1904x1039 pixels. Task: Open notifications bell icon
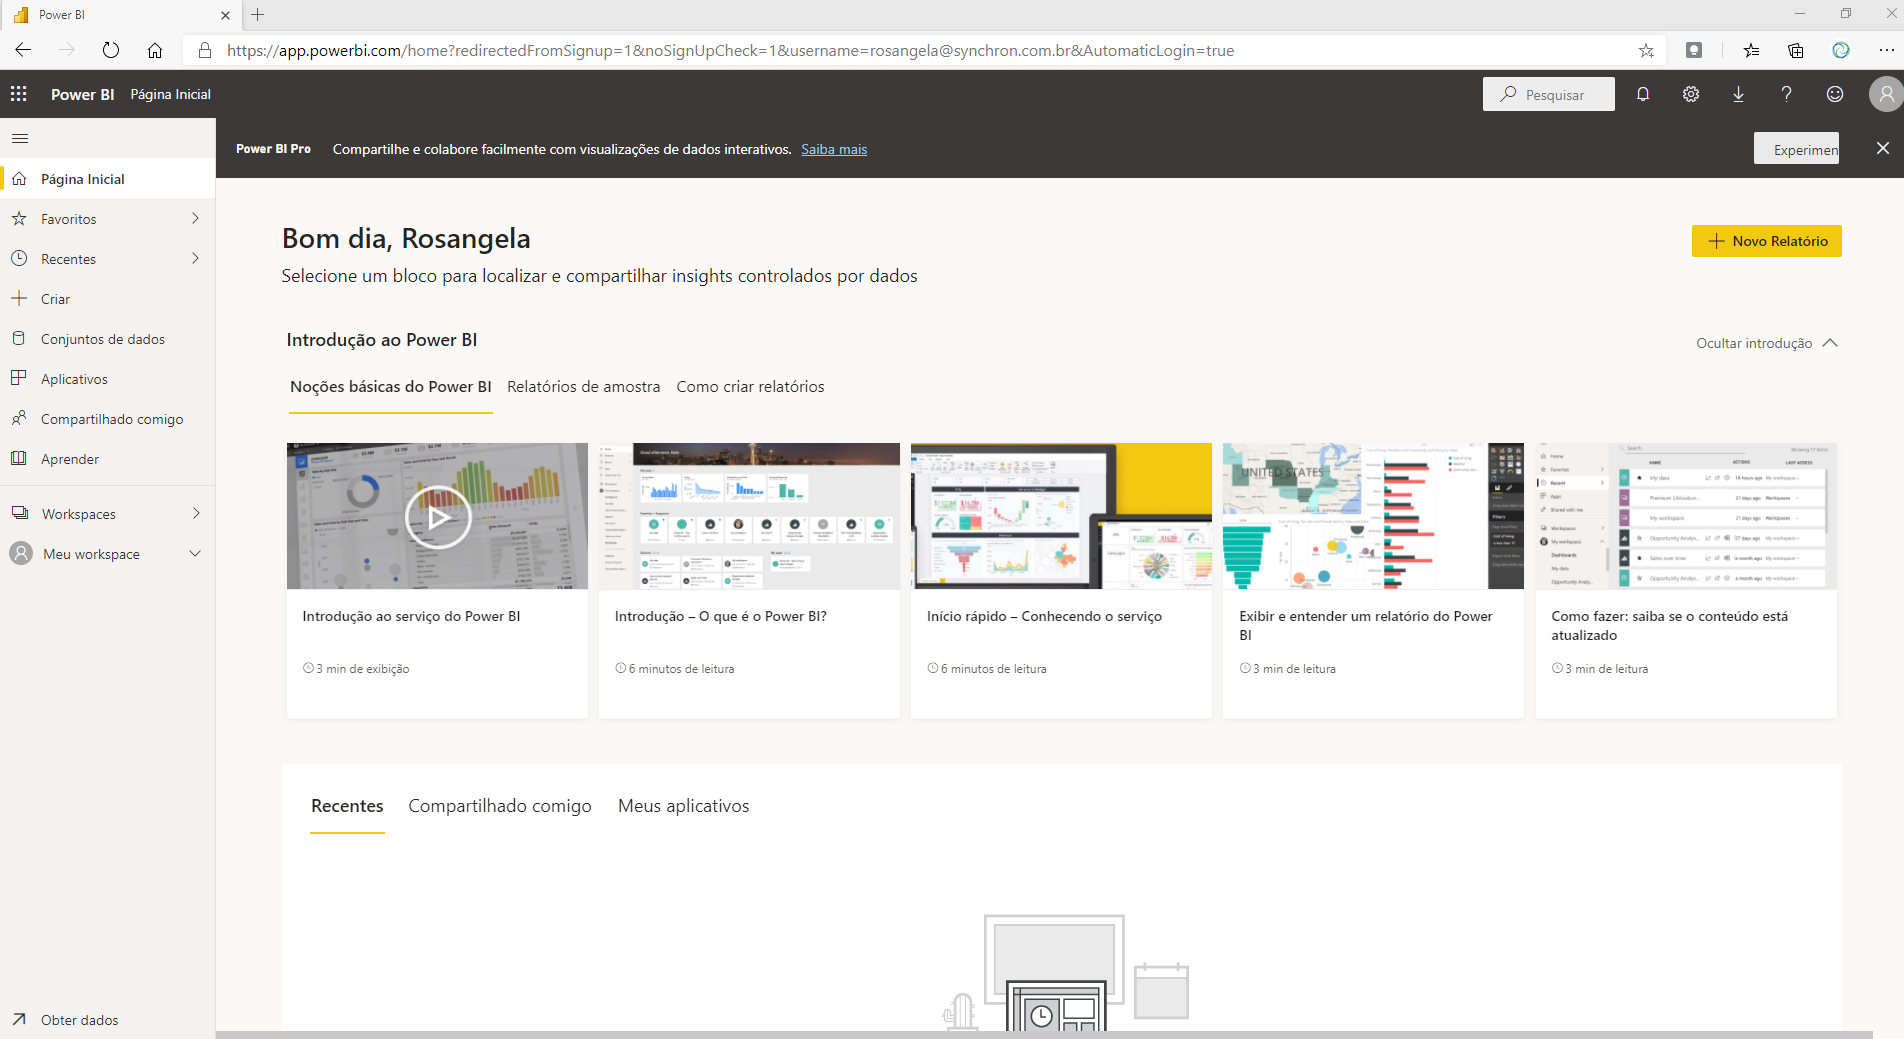coord(1643,94)
